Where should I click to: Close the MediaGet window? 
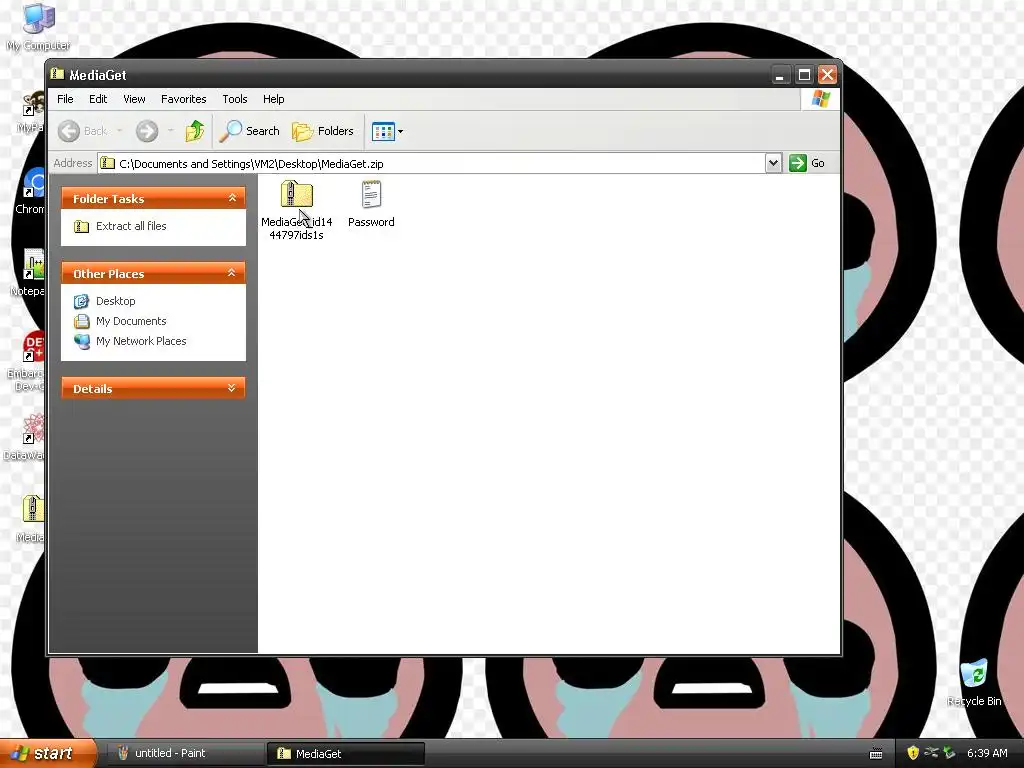[827, 75]
